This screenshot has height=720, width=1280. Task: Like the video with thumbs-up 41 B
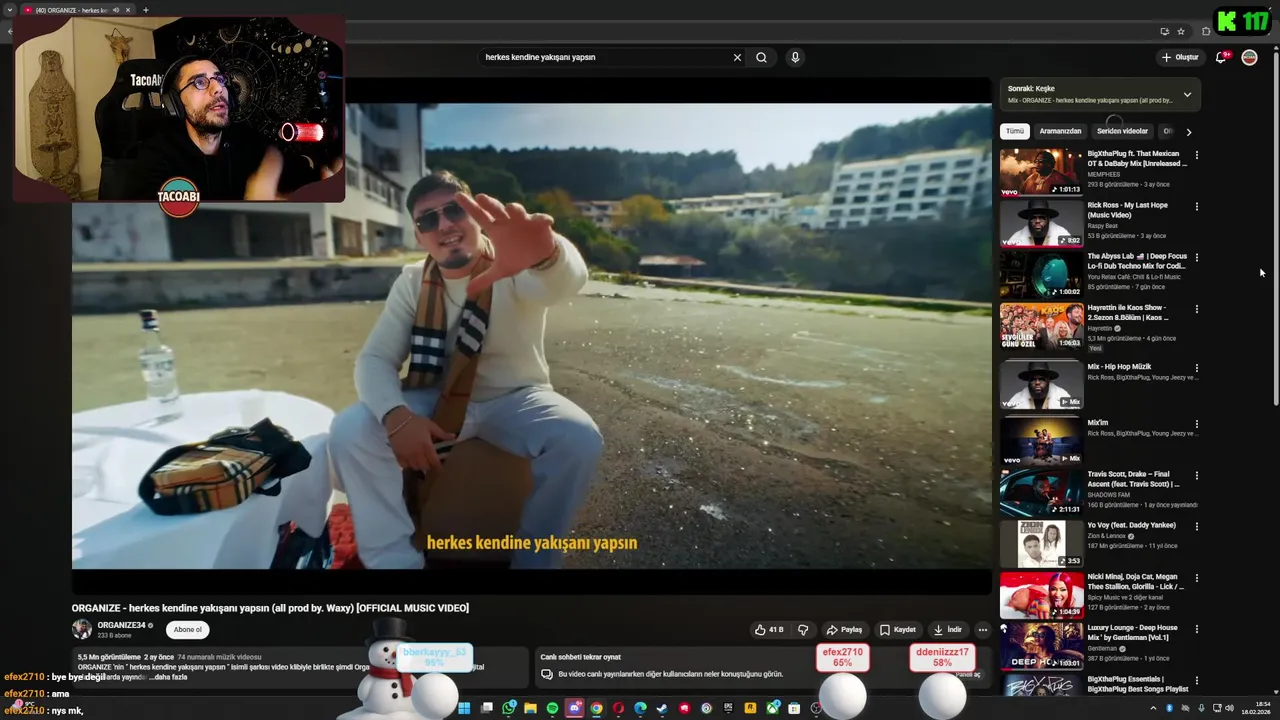769,630
